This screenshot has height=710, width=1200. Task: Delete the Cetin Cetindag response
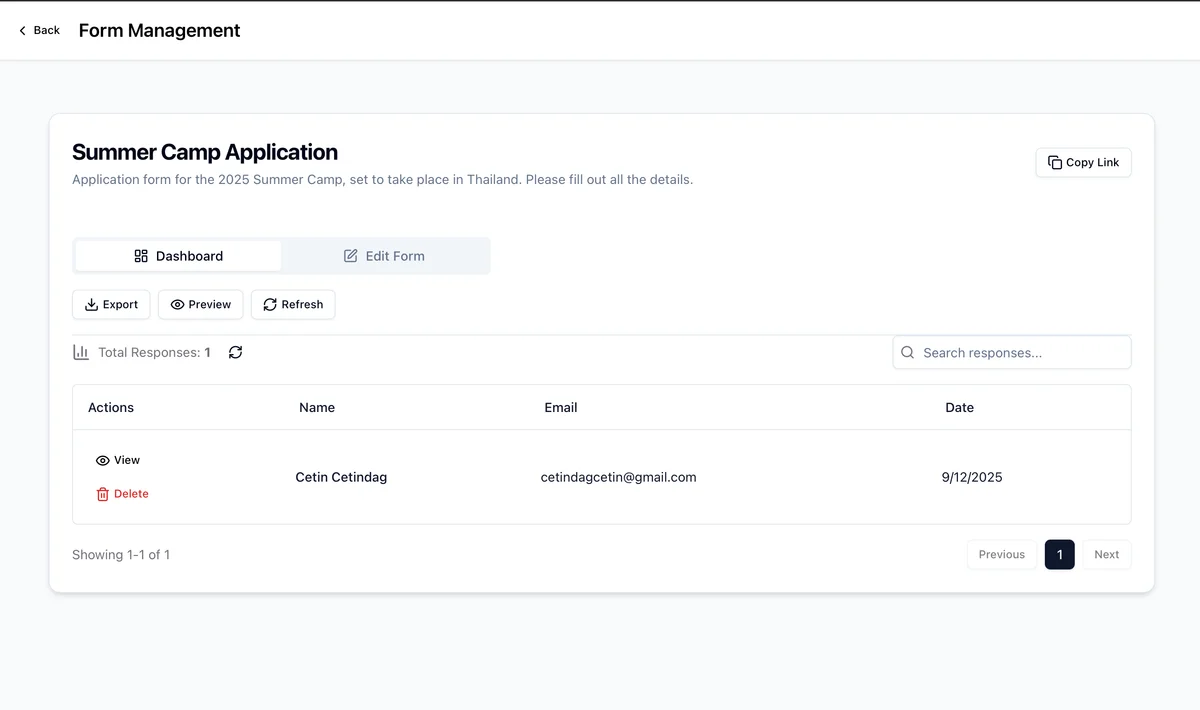pyautogui.click(x=122, y=494)
